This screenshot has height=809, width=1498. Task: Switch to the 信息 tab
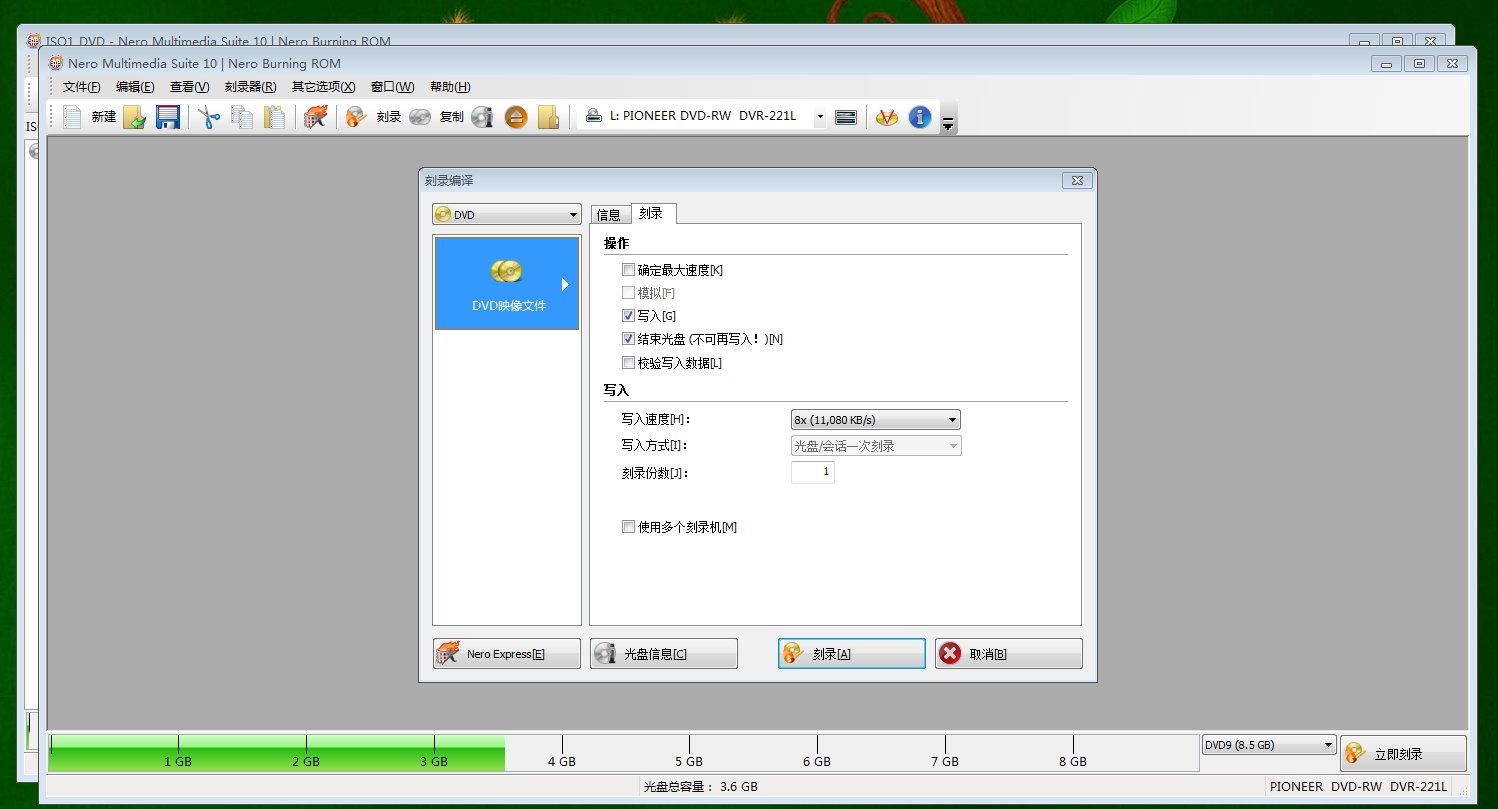(x=608, y=213)
